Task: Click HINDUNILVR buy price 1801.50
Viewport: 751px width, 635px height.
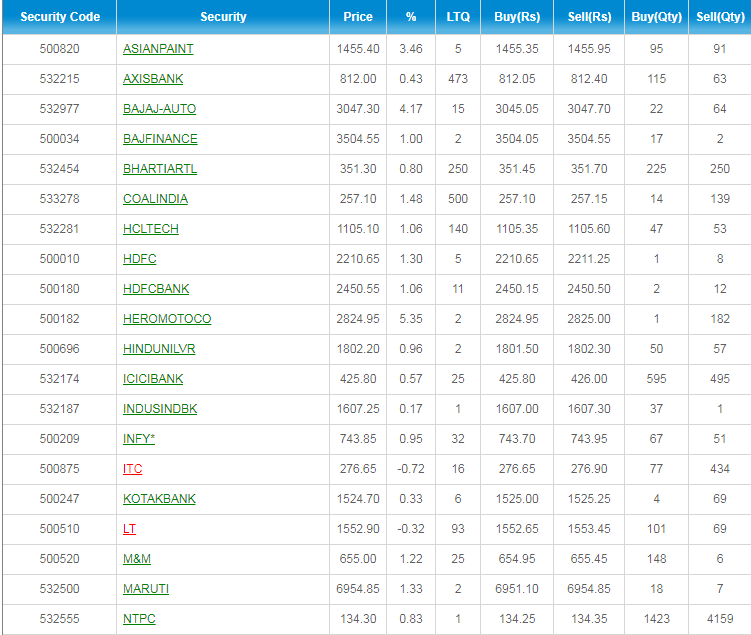Action: tap(517, 349)
